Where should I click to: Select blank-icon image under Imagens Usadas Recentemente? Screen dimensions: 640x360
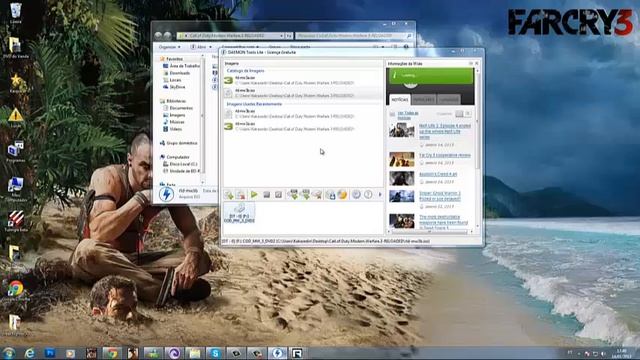302,113
